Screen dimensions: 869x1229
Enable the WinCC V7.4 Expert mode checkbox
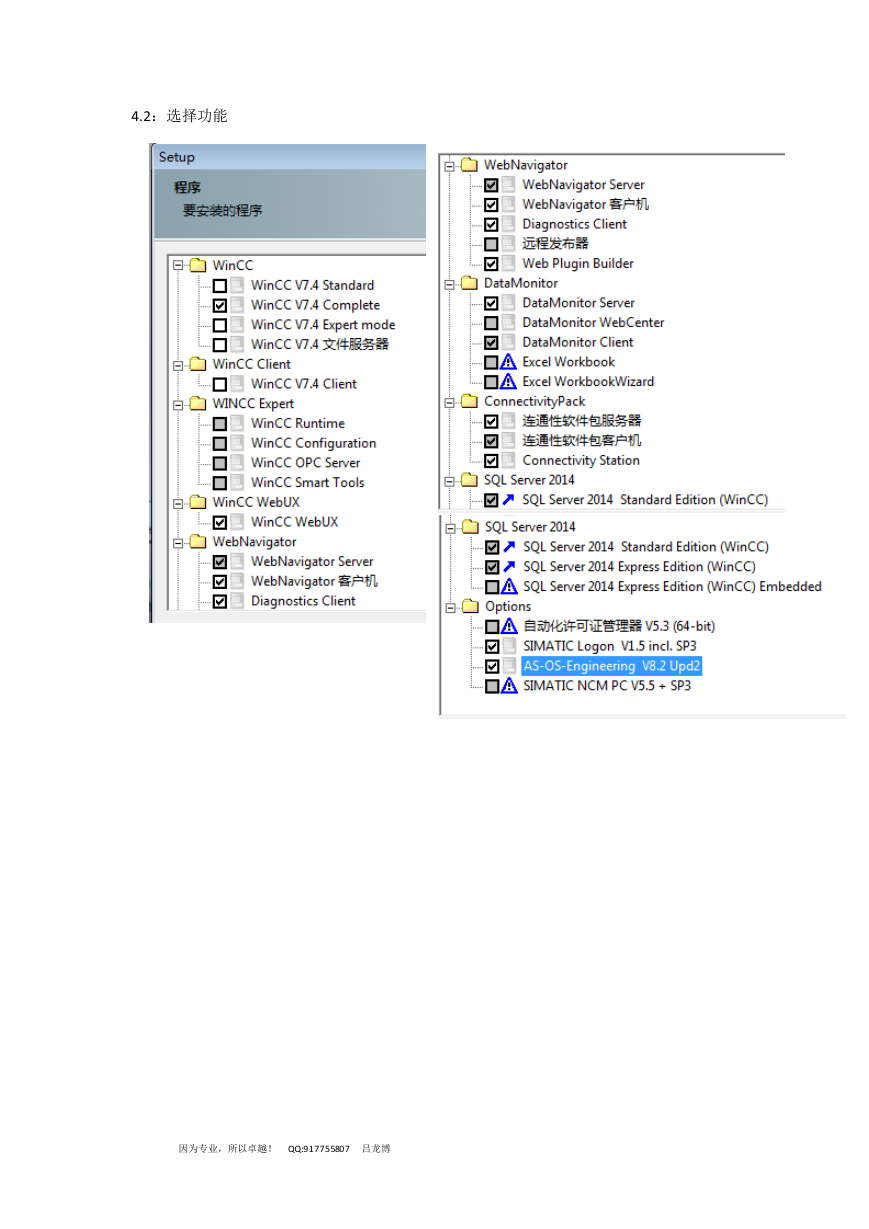pyautogui.click(x=220, y=325)
